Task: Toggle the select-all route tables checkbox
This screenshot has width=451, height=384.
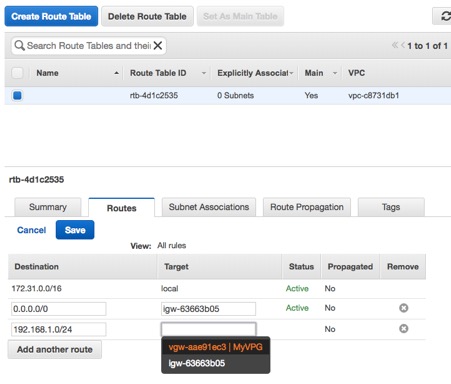Action: pyautogui.click(x=17, y=73)
